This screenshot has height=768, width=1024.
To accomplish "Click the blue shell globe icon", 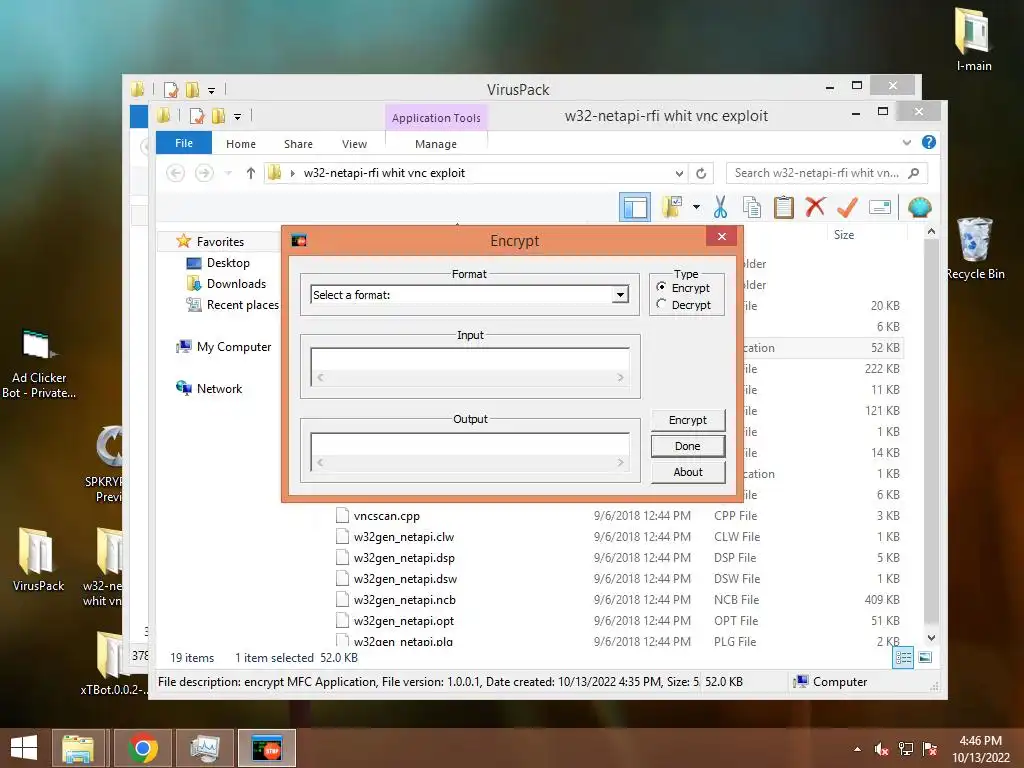I will 920,208.
